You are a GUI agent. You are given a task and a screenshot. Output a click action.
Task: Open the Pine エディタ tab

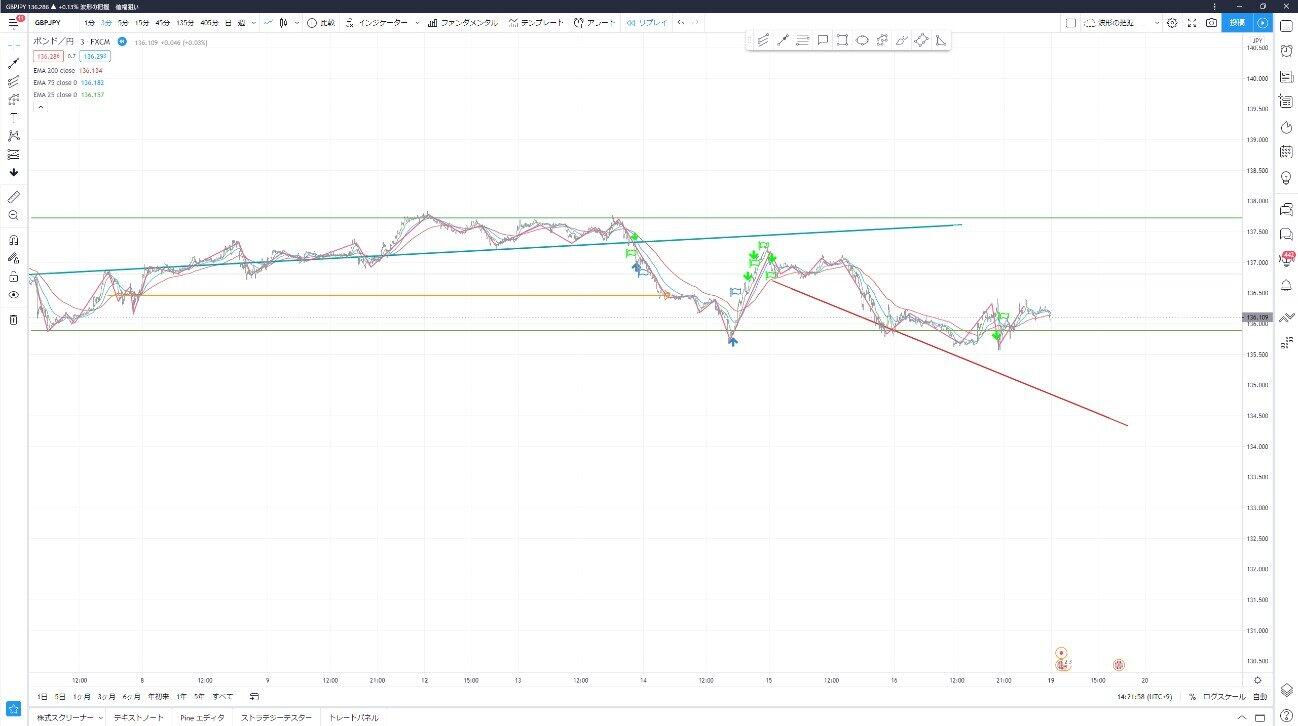[x=200, y=718]
